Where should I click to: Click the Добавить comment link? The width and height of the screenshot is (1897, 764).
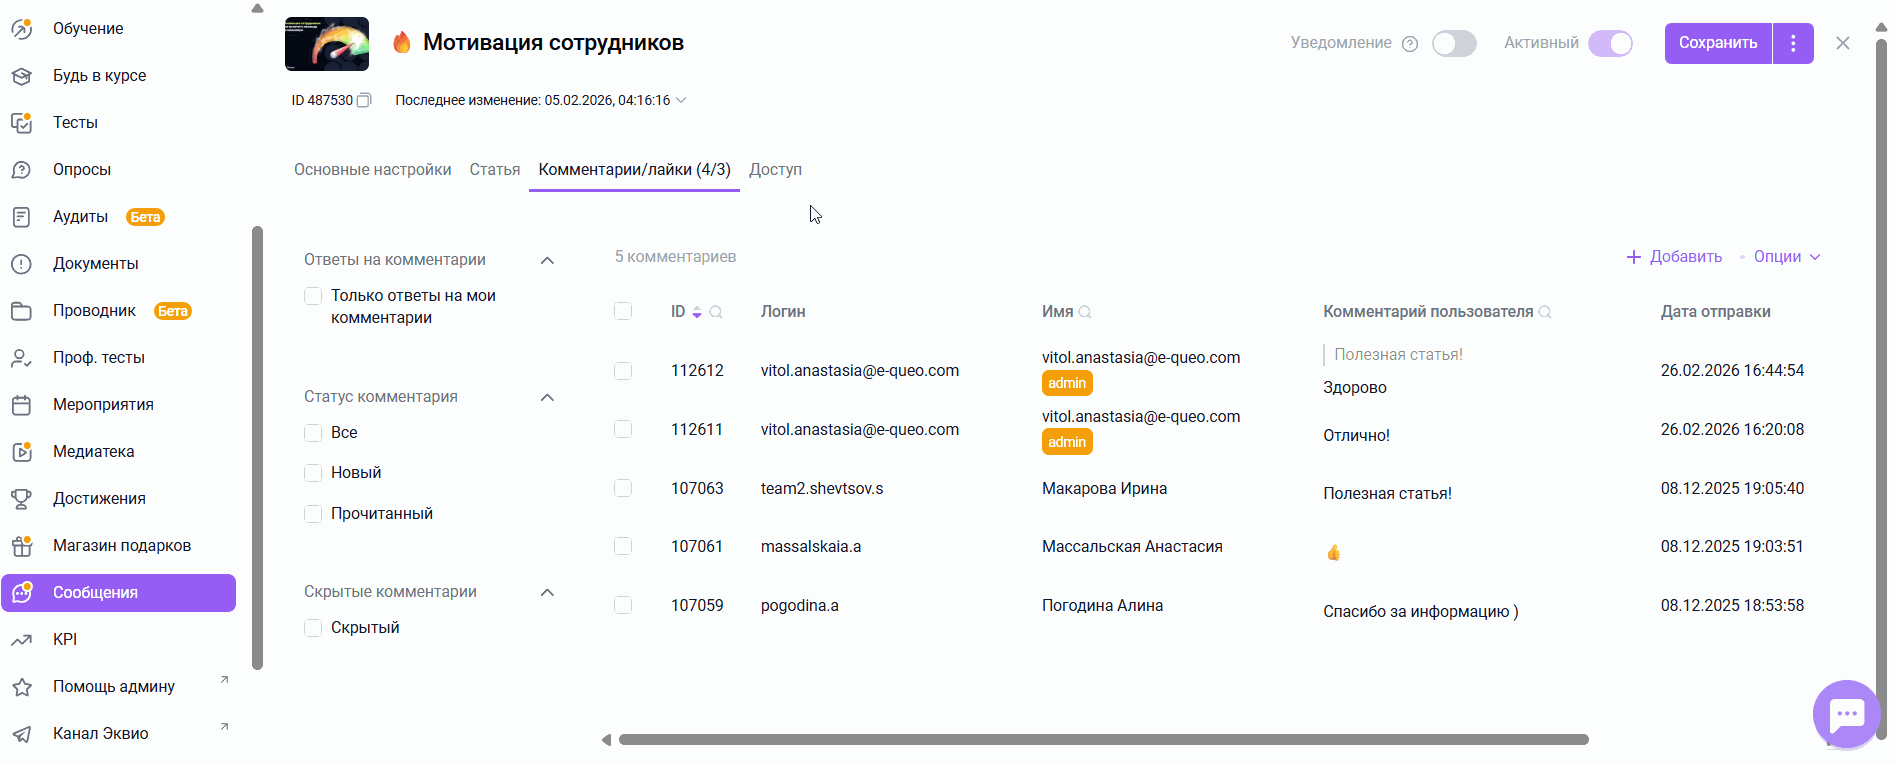click(x=1674, y=257)
